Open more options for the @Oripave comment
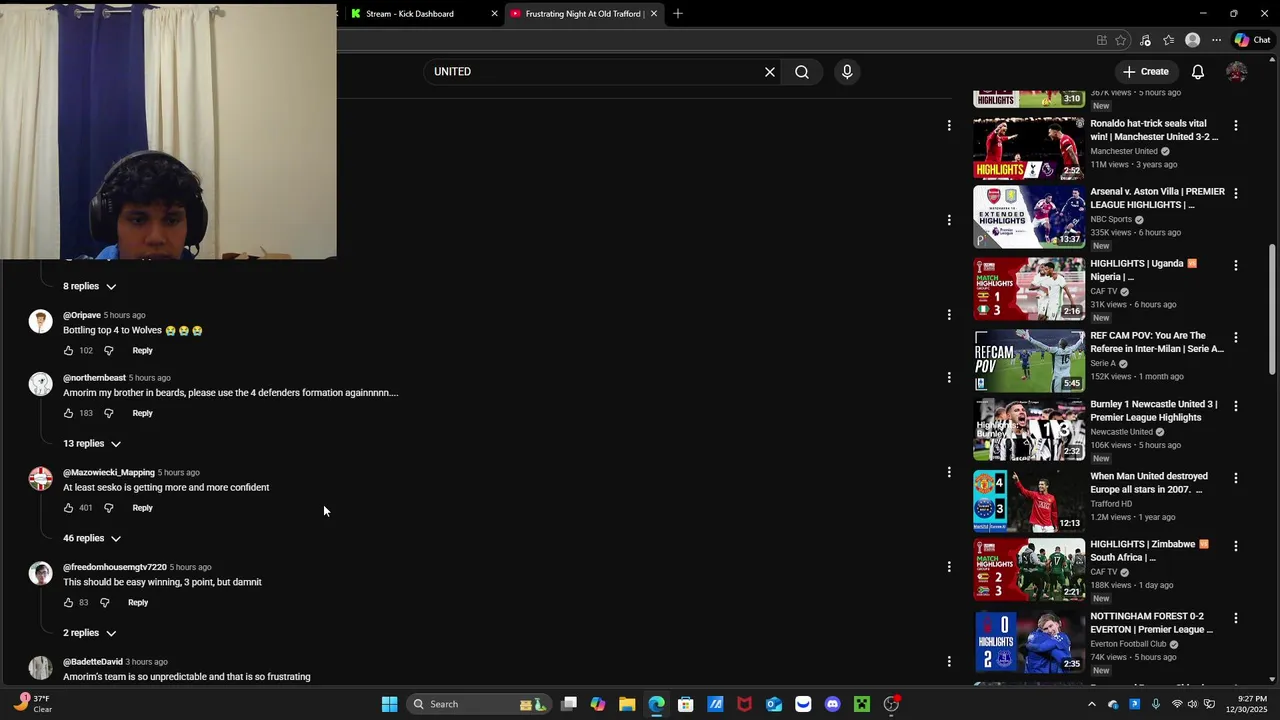 (949, 315)
